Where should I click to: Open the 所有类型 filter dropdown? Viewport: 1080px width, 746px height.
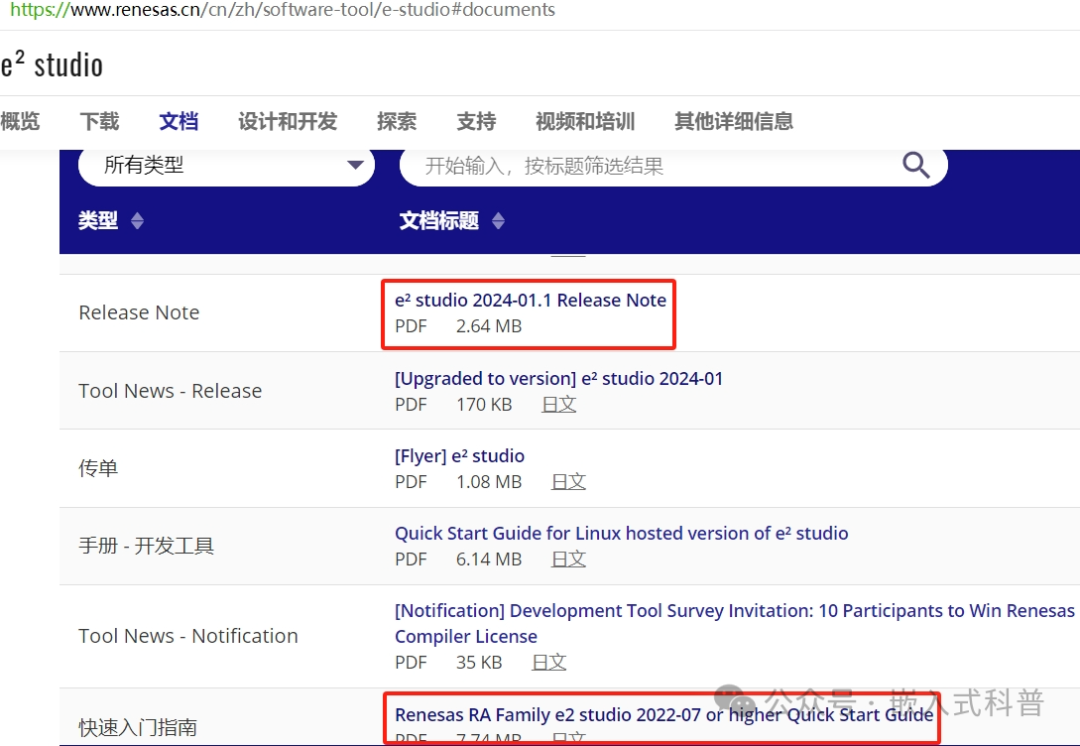(x=226, y=165)
